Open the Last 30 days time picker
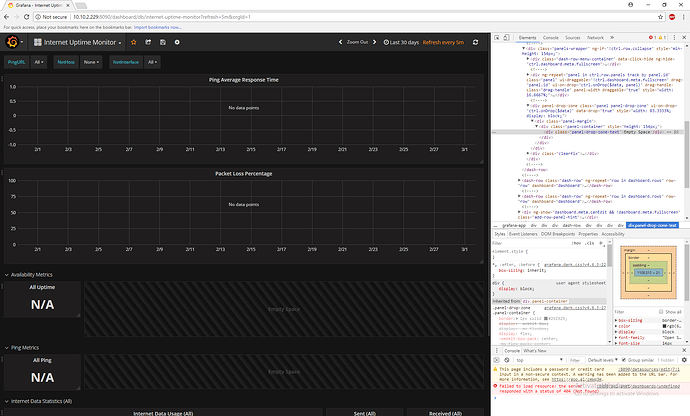 coord(401,42)
